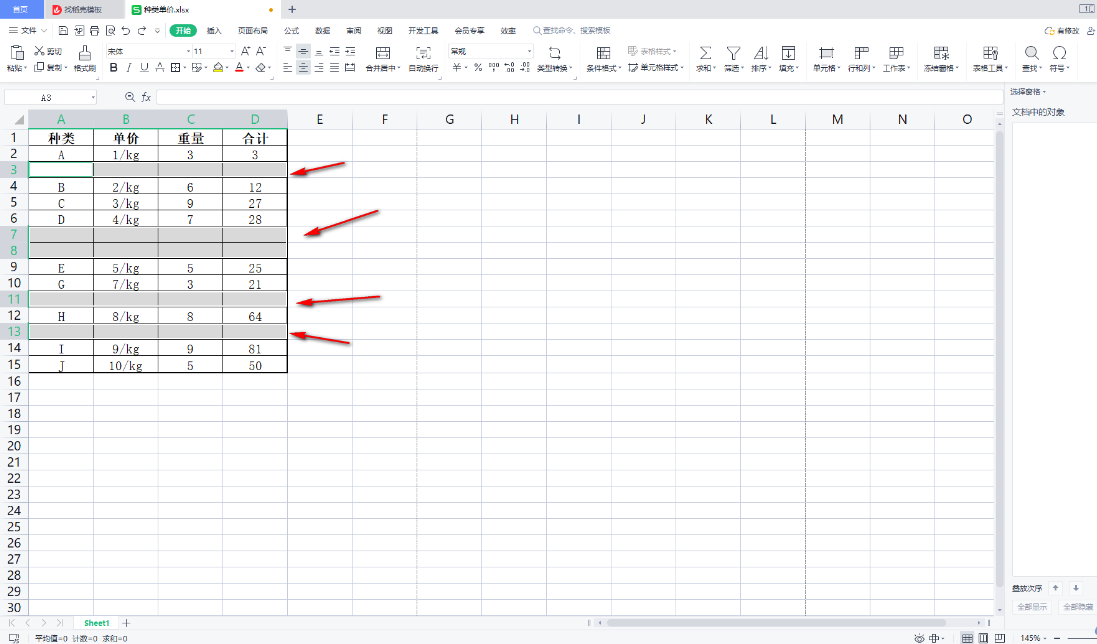Click the search commands (查找命令) box
Image resolution: width=1097 pixels, height=644 pixels.
point(572,31)
